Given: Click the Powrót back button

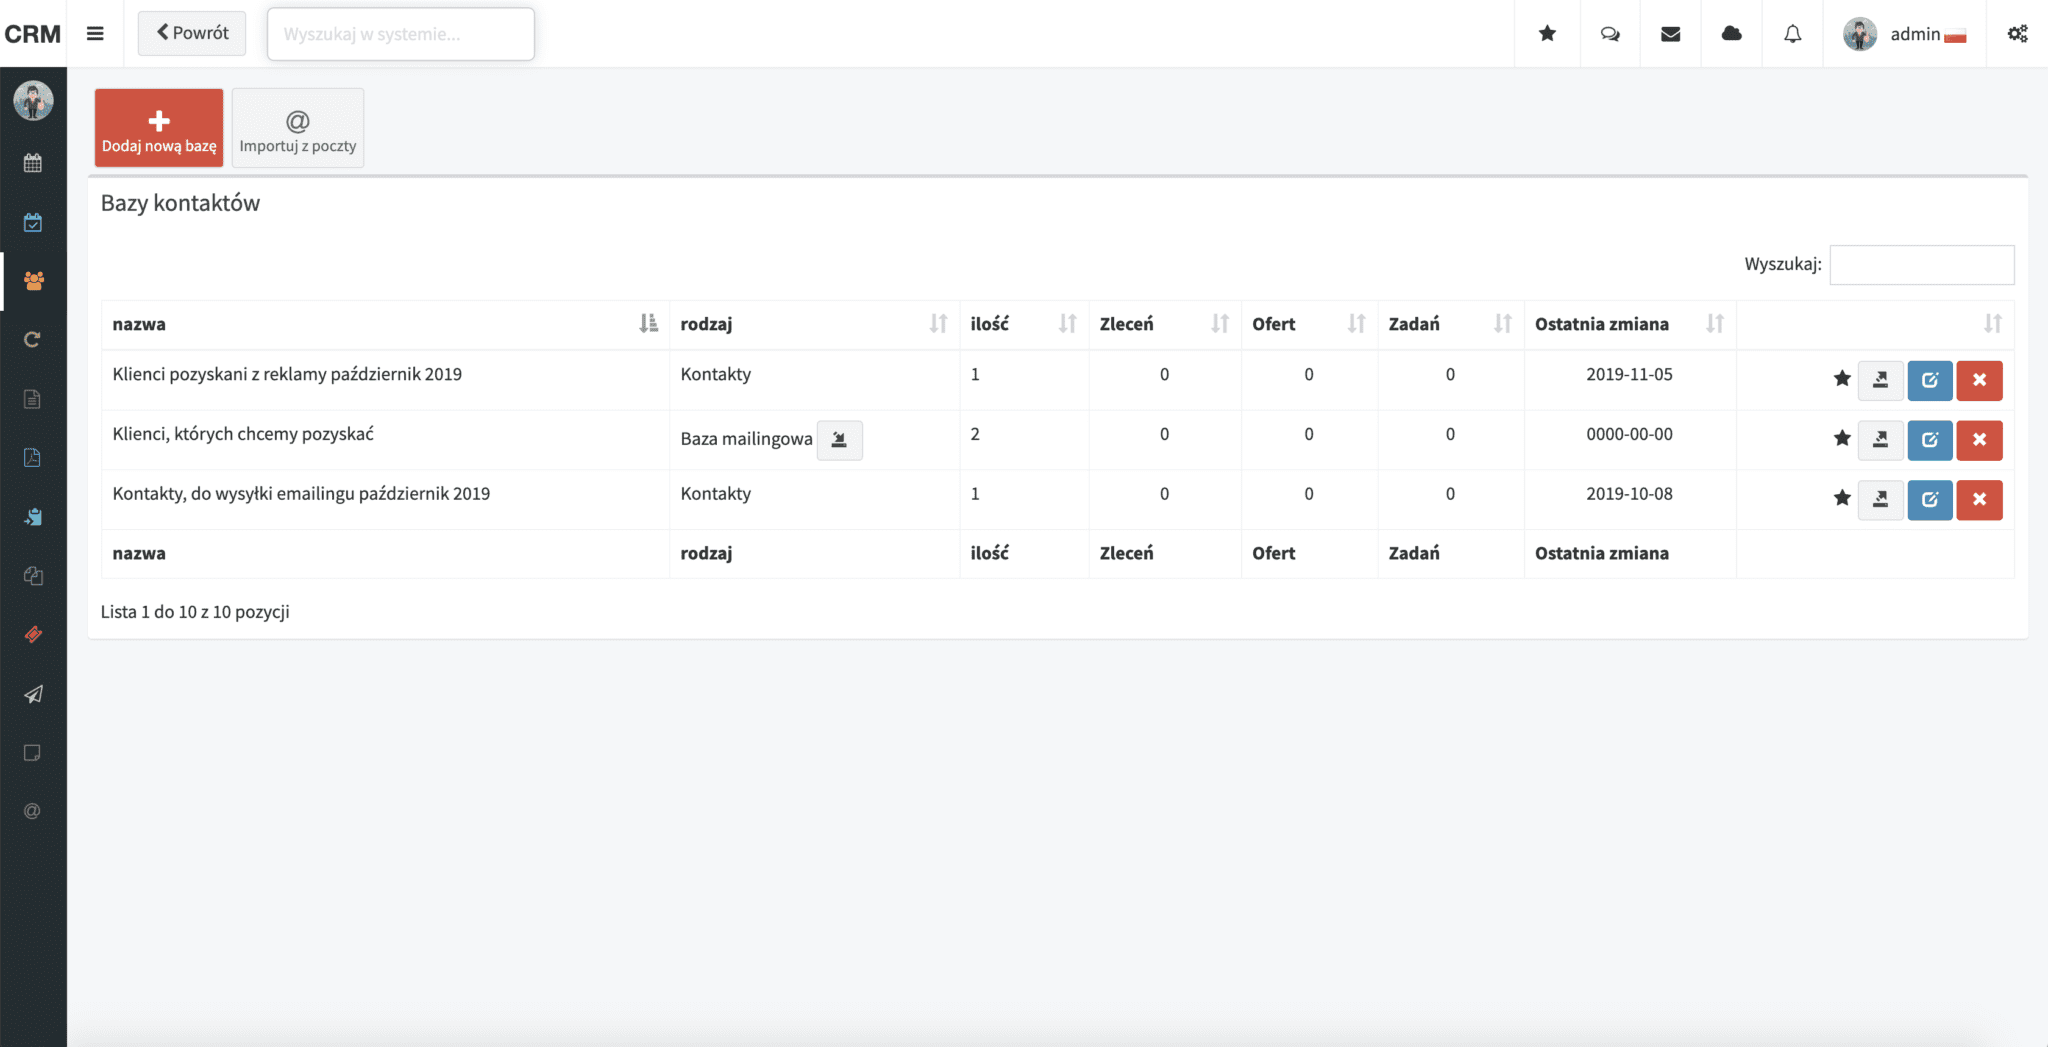Looking at the screenshot, I should tap(192, 33).
